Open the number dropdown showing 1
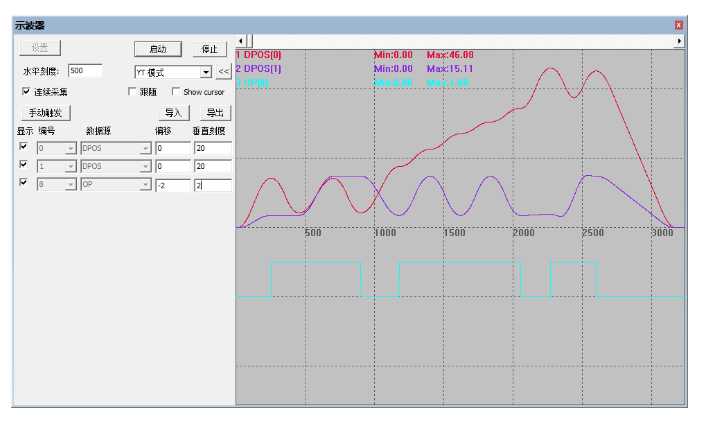704x424 pixels. tap(70, 166)
